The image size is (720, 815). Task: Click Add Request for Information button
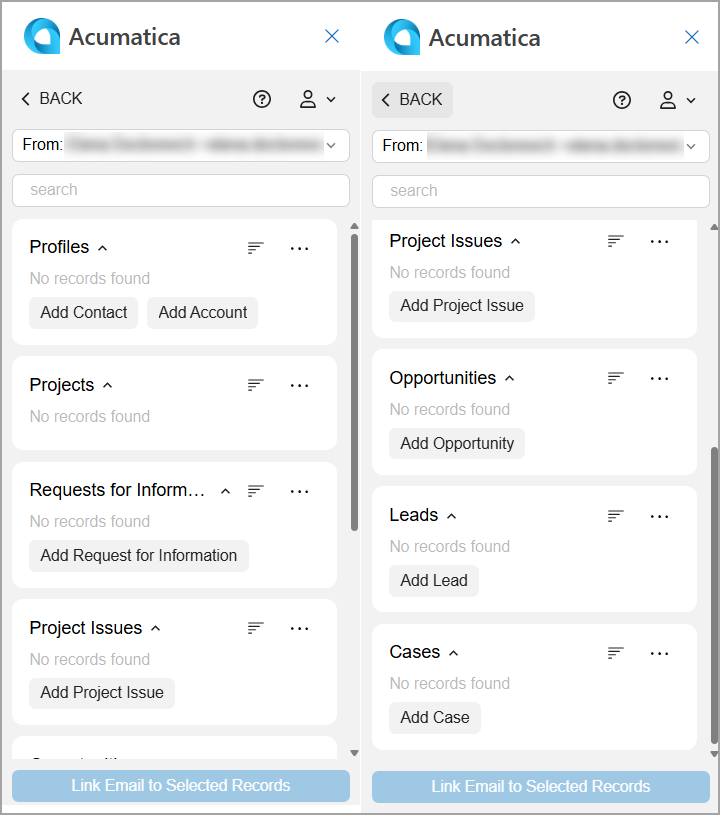(x=139, y=556)
